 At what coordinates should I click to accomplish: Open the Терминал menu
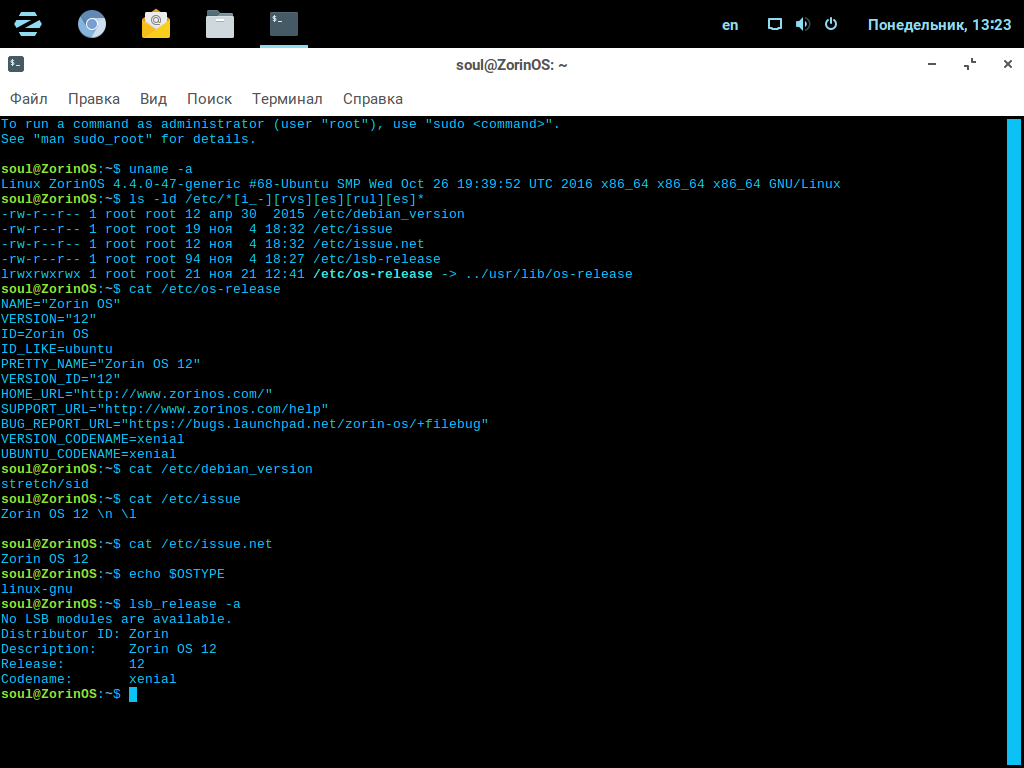(x=287, y=99)
